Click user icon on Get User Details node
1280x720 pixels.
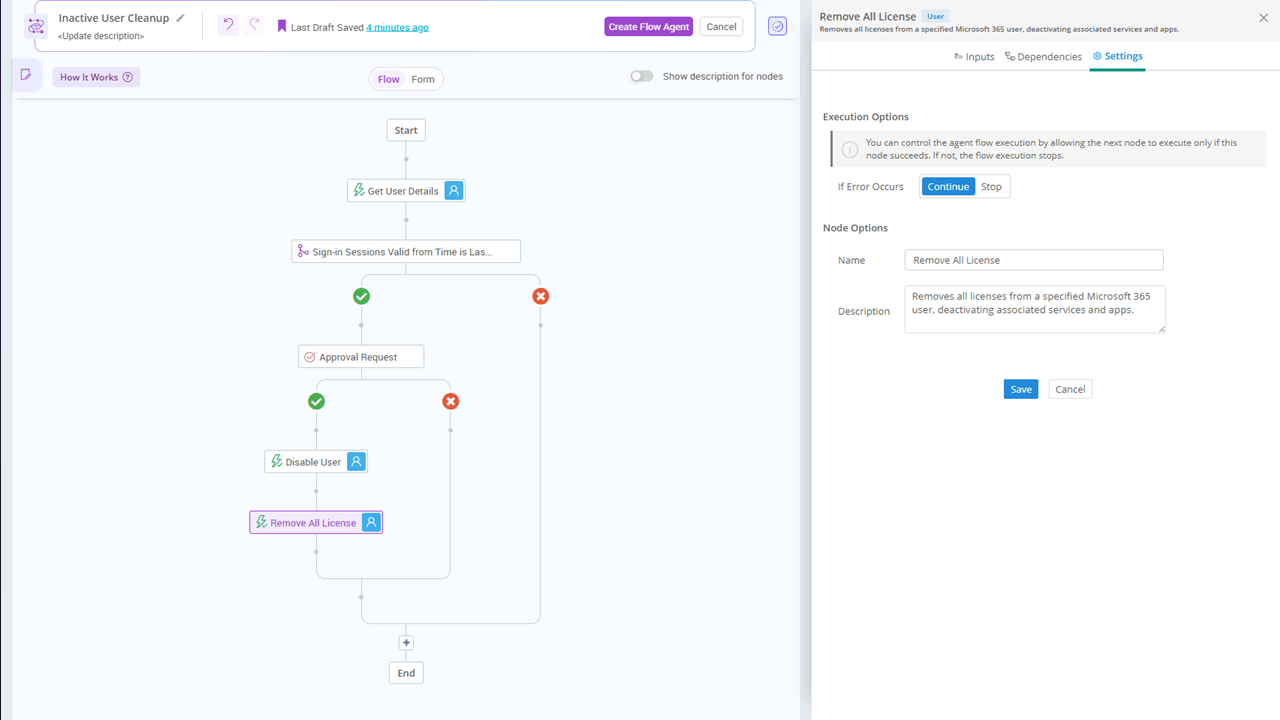coord(454,190)
